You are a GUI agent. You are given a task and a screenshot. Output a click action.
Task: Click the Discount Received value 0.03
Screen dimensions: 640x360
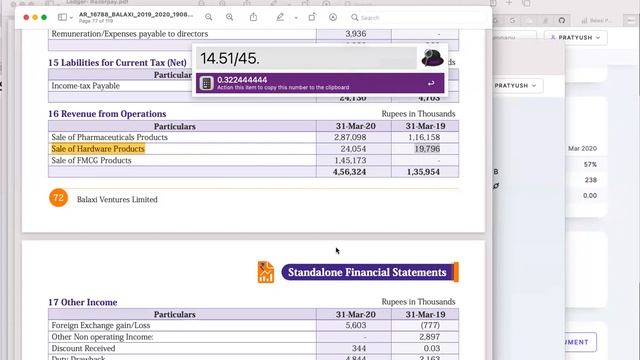432,348
